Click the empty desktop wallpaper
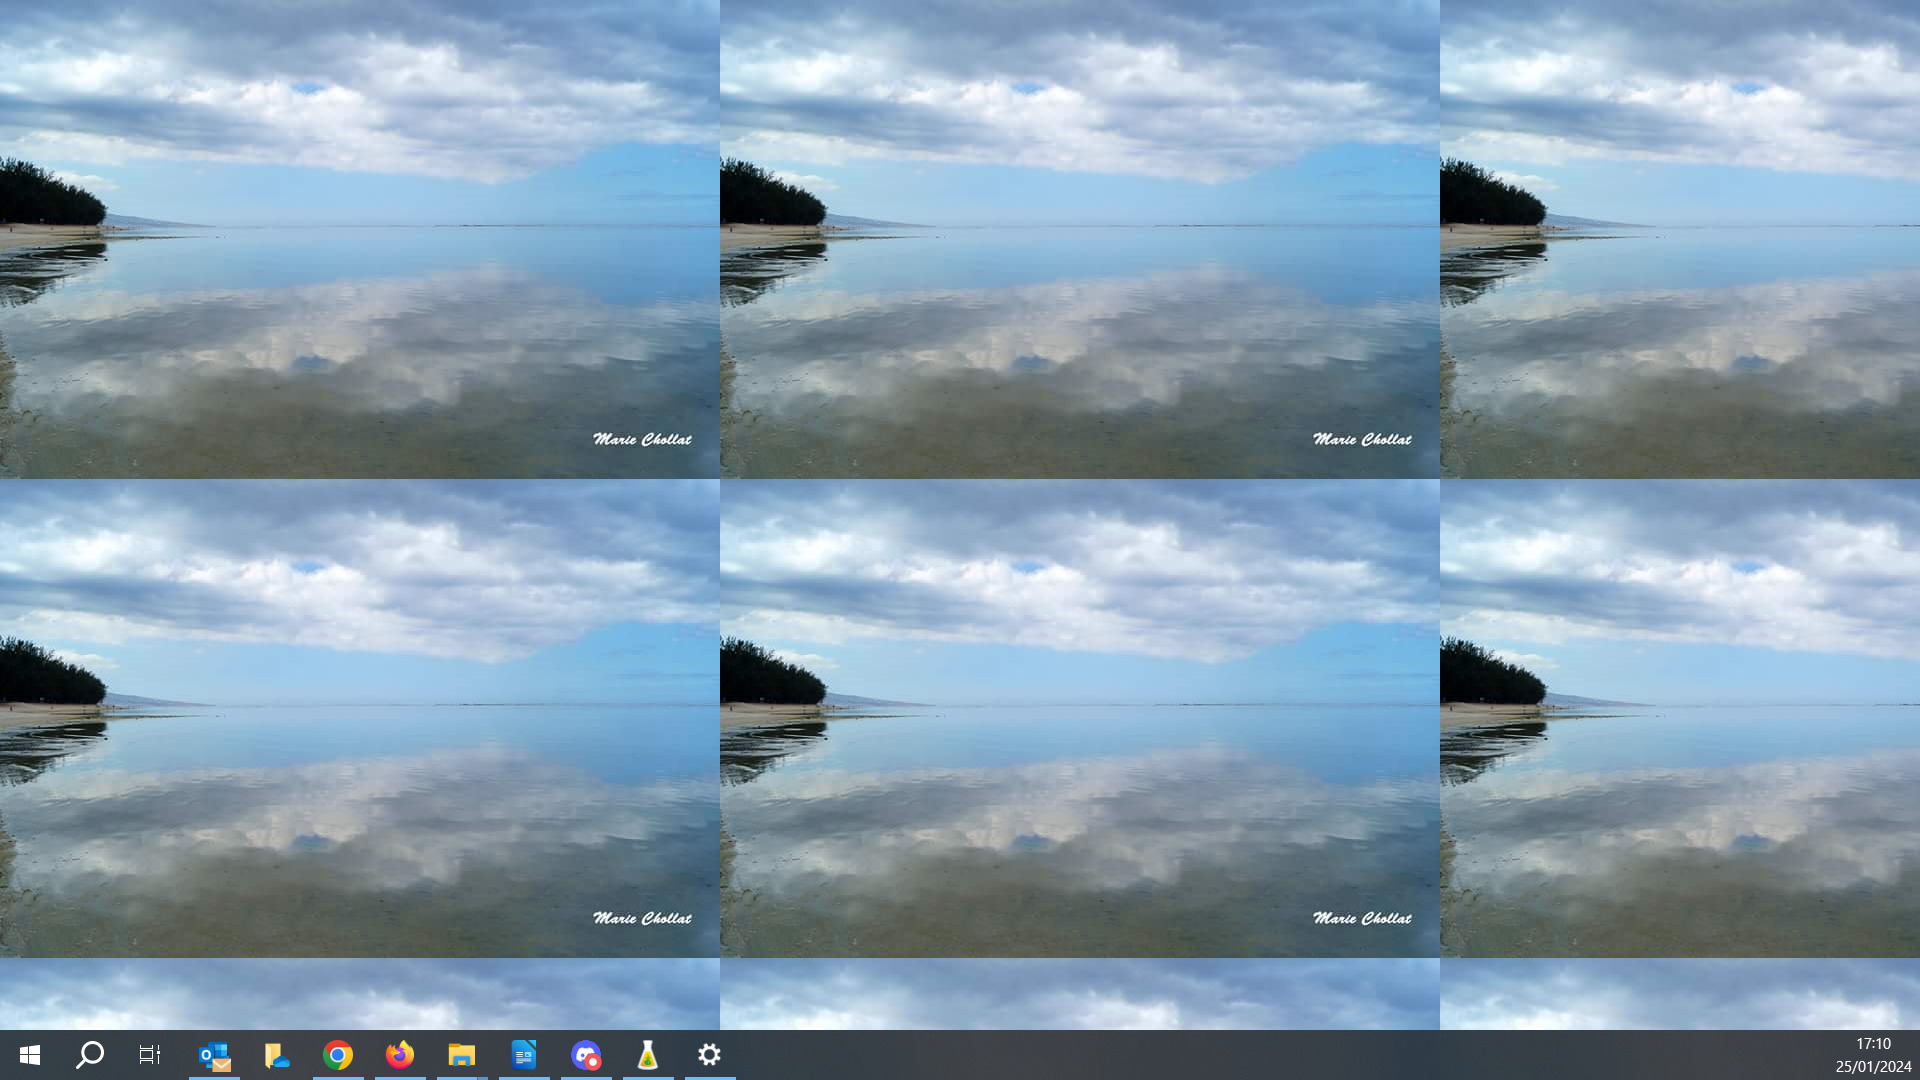1920x1080 pixels. click(1080, 600)
